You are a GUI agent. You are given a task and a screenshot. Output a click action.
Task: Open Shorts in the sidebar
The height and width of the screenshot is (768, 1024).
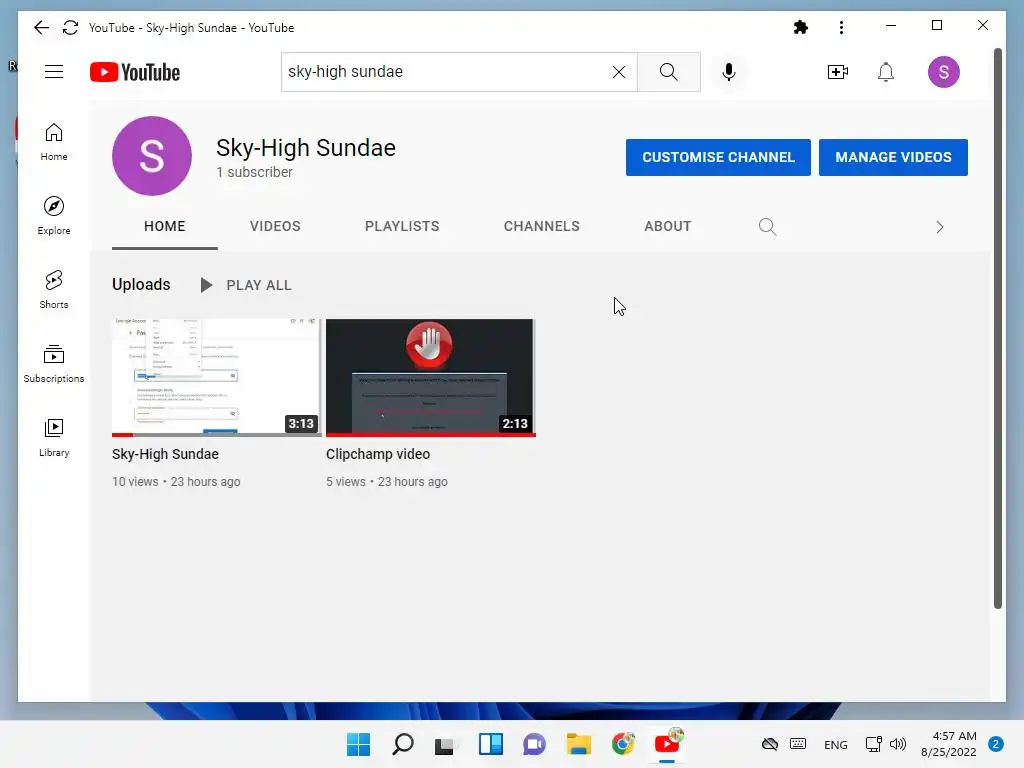54,289
